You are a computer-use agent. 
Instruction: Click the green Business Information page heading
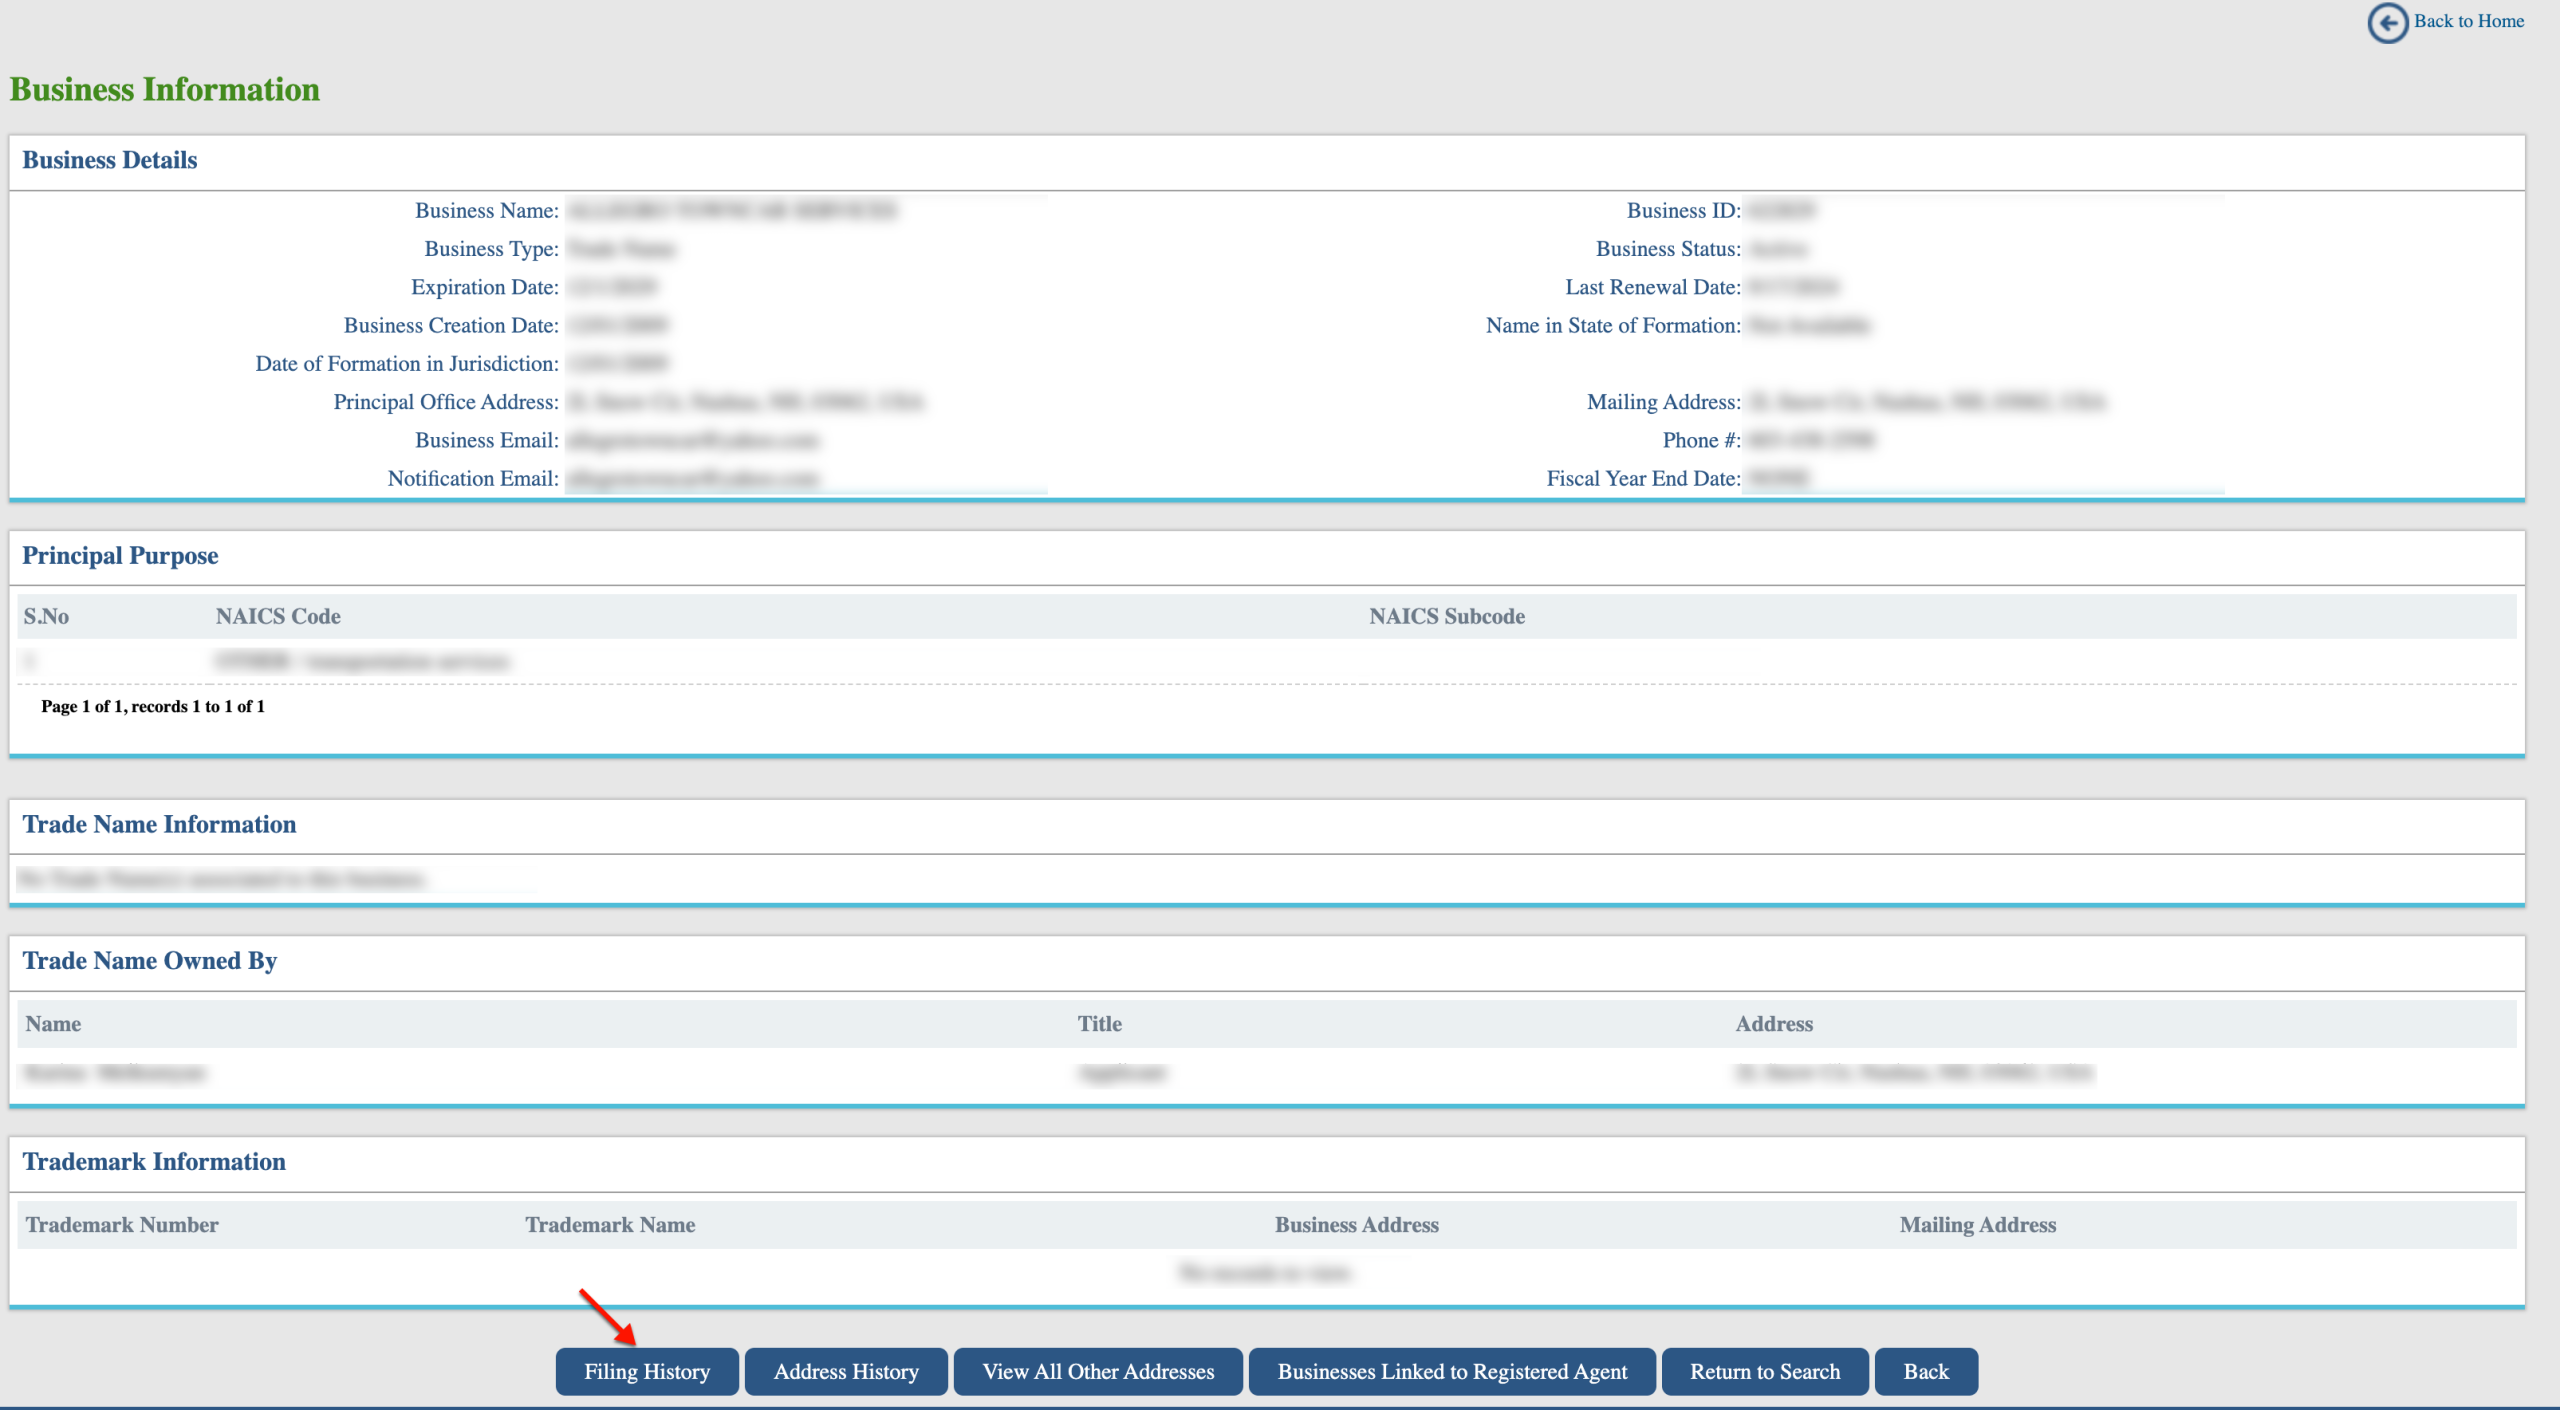point(165,89)
